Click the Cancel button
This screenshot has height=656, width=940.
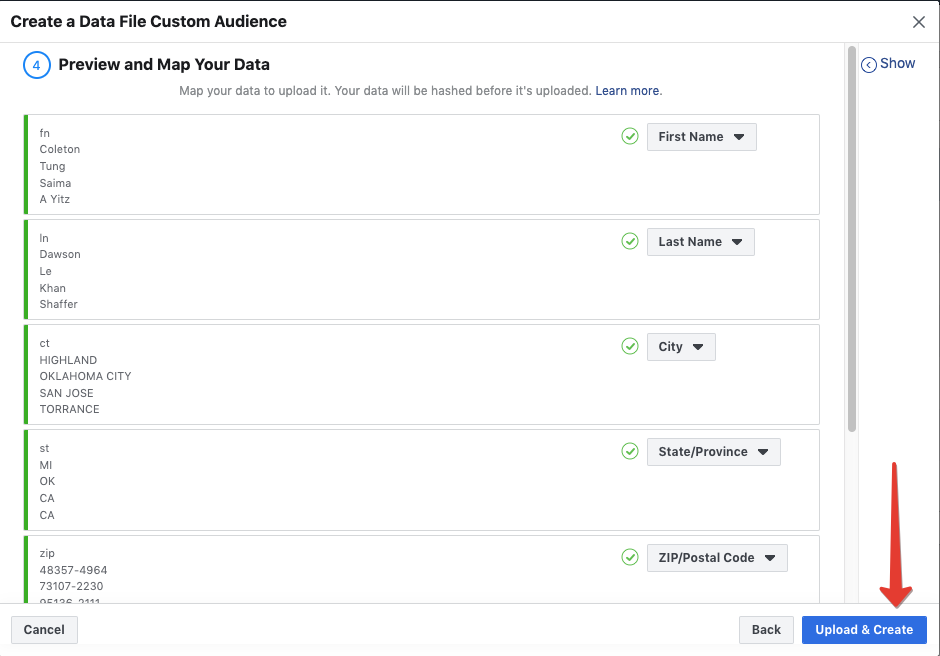click(44, 630)
